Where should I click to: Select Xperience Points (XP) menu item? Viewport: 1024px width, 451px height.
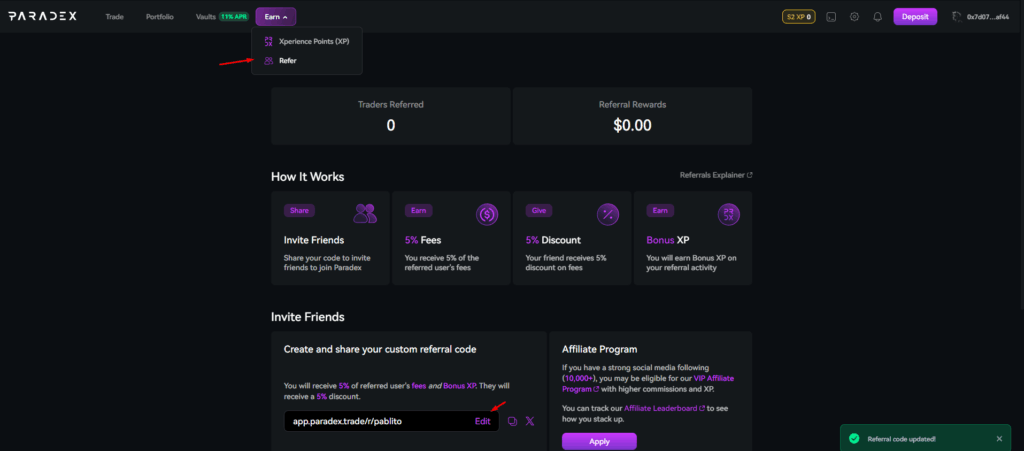[x=306, y=41]
